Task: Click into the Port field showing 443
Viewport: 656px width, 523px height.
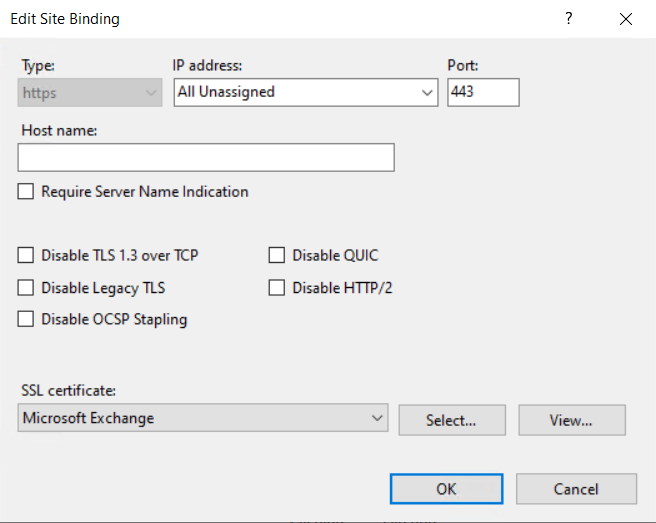Action: coord(483,92)
